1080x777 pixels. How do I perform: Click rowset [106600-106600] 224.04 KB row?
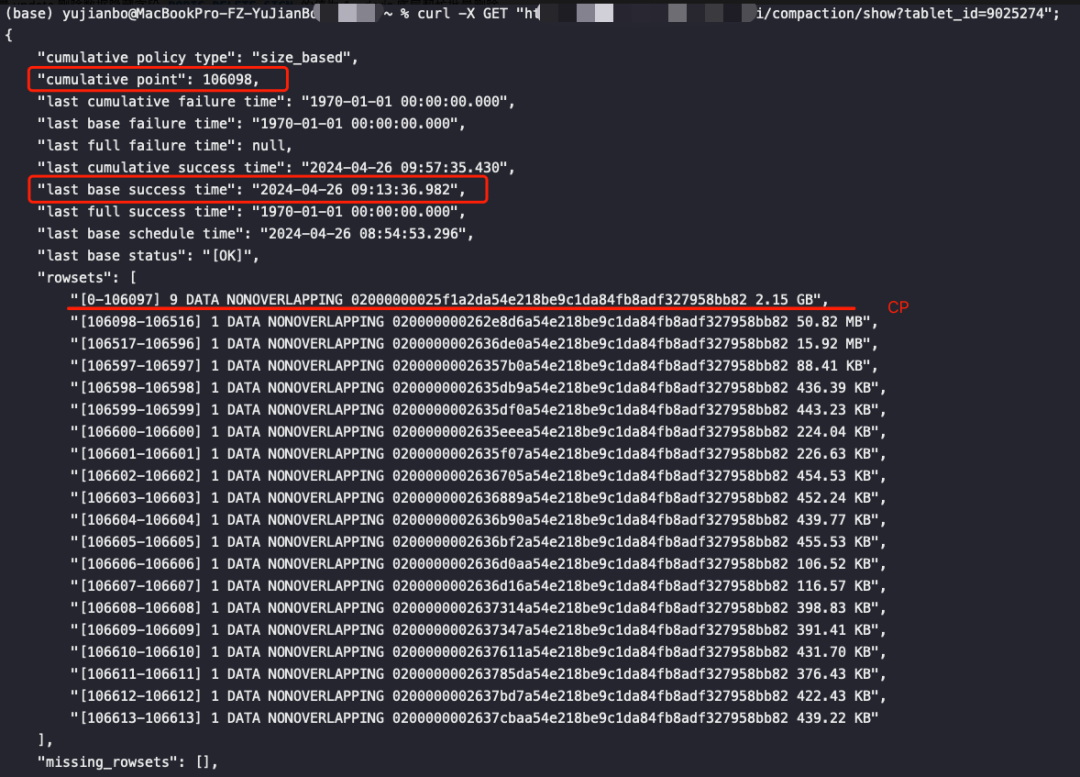478,433
